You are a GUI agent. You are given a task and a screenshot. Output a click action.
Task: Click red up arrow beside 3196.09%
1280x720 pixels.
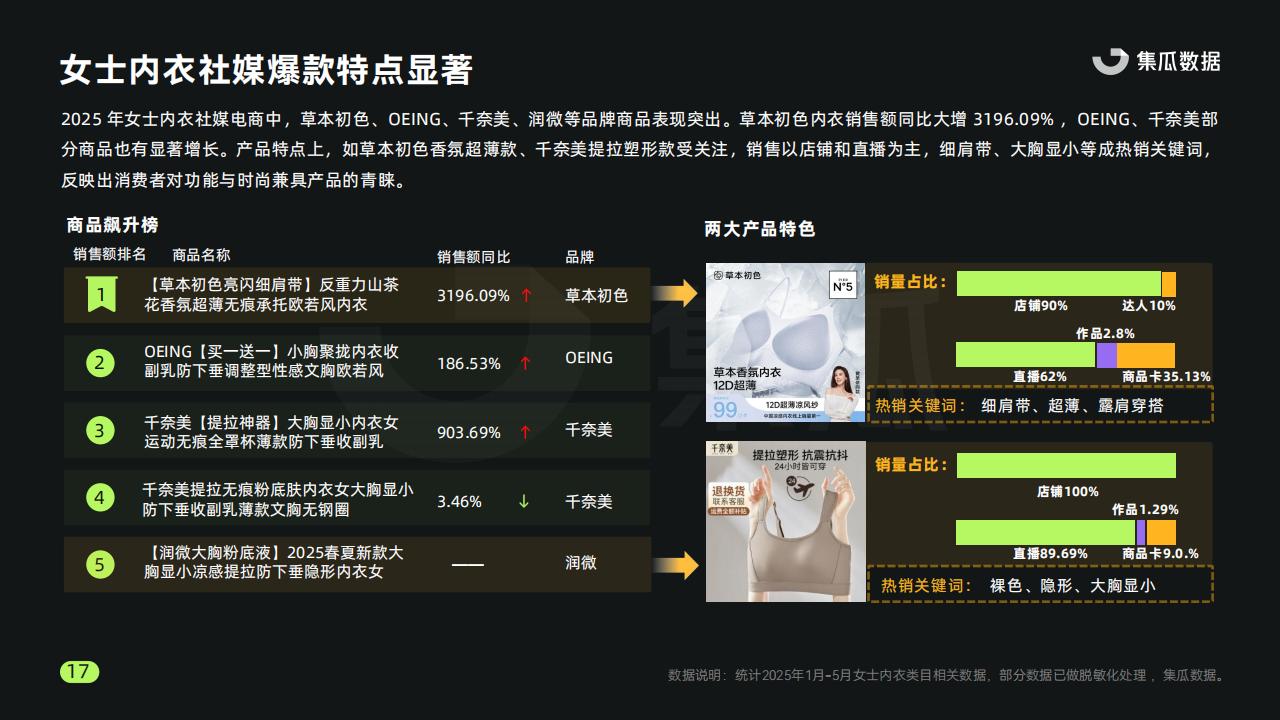point(526,296)
